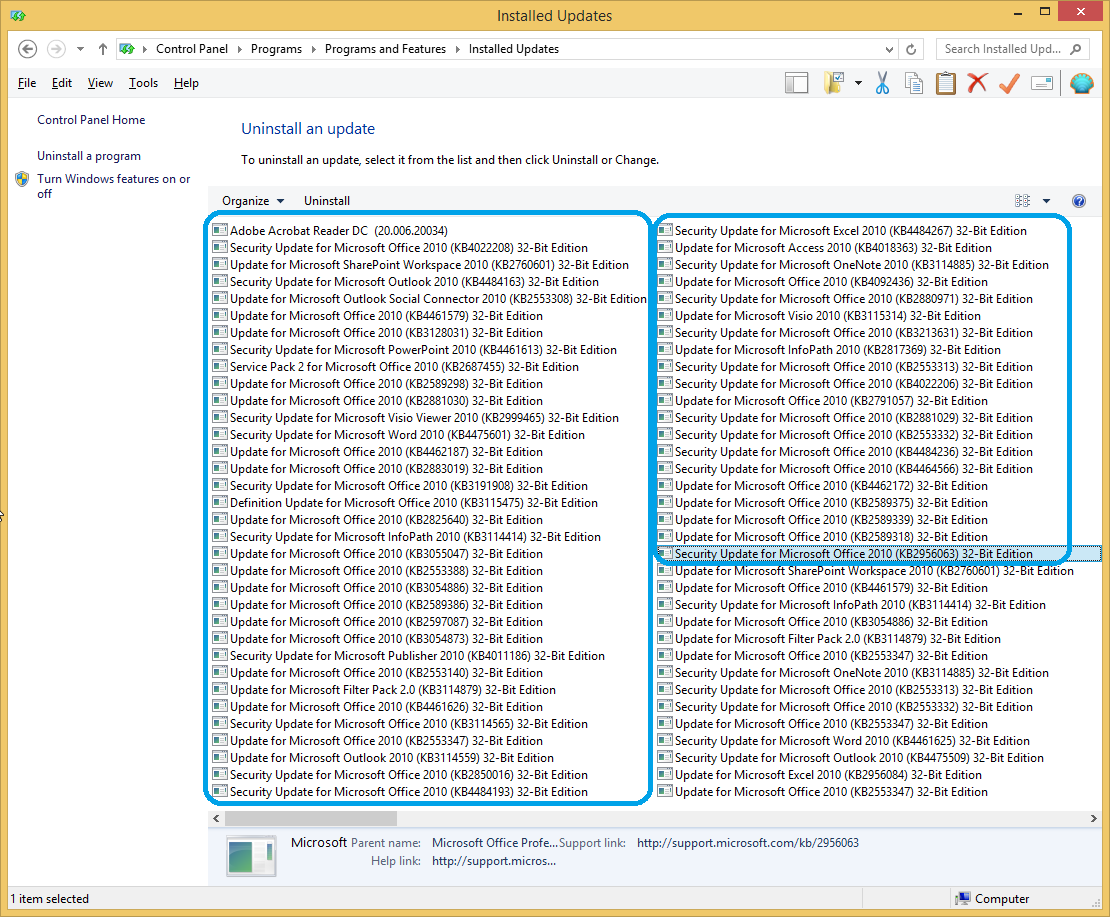Open the view options dropdown arrow
The width and height of the screenshot is (1110, 917).
[1046, 200]
